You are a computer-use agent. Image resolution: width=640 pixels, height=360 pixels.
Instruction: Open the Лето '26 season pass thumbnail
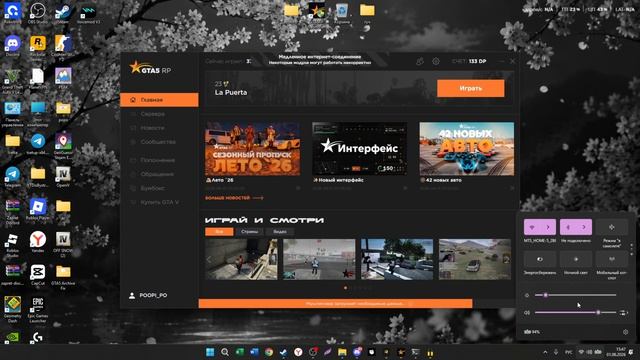click(253, 149)
